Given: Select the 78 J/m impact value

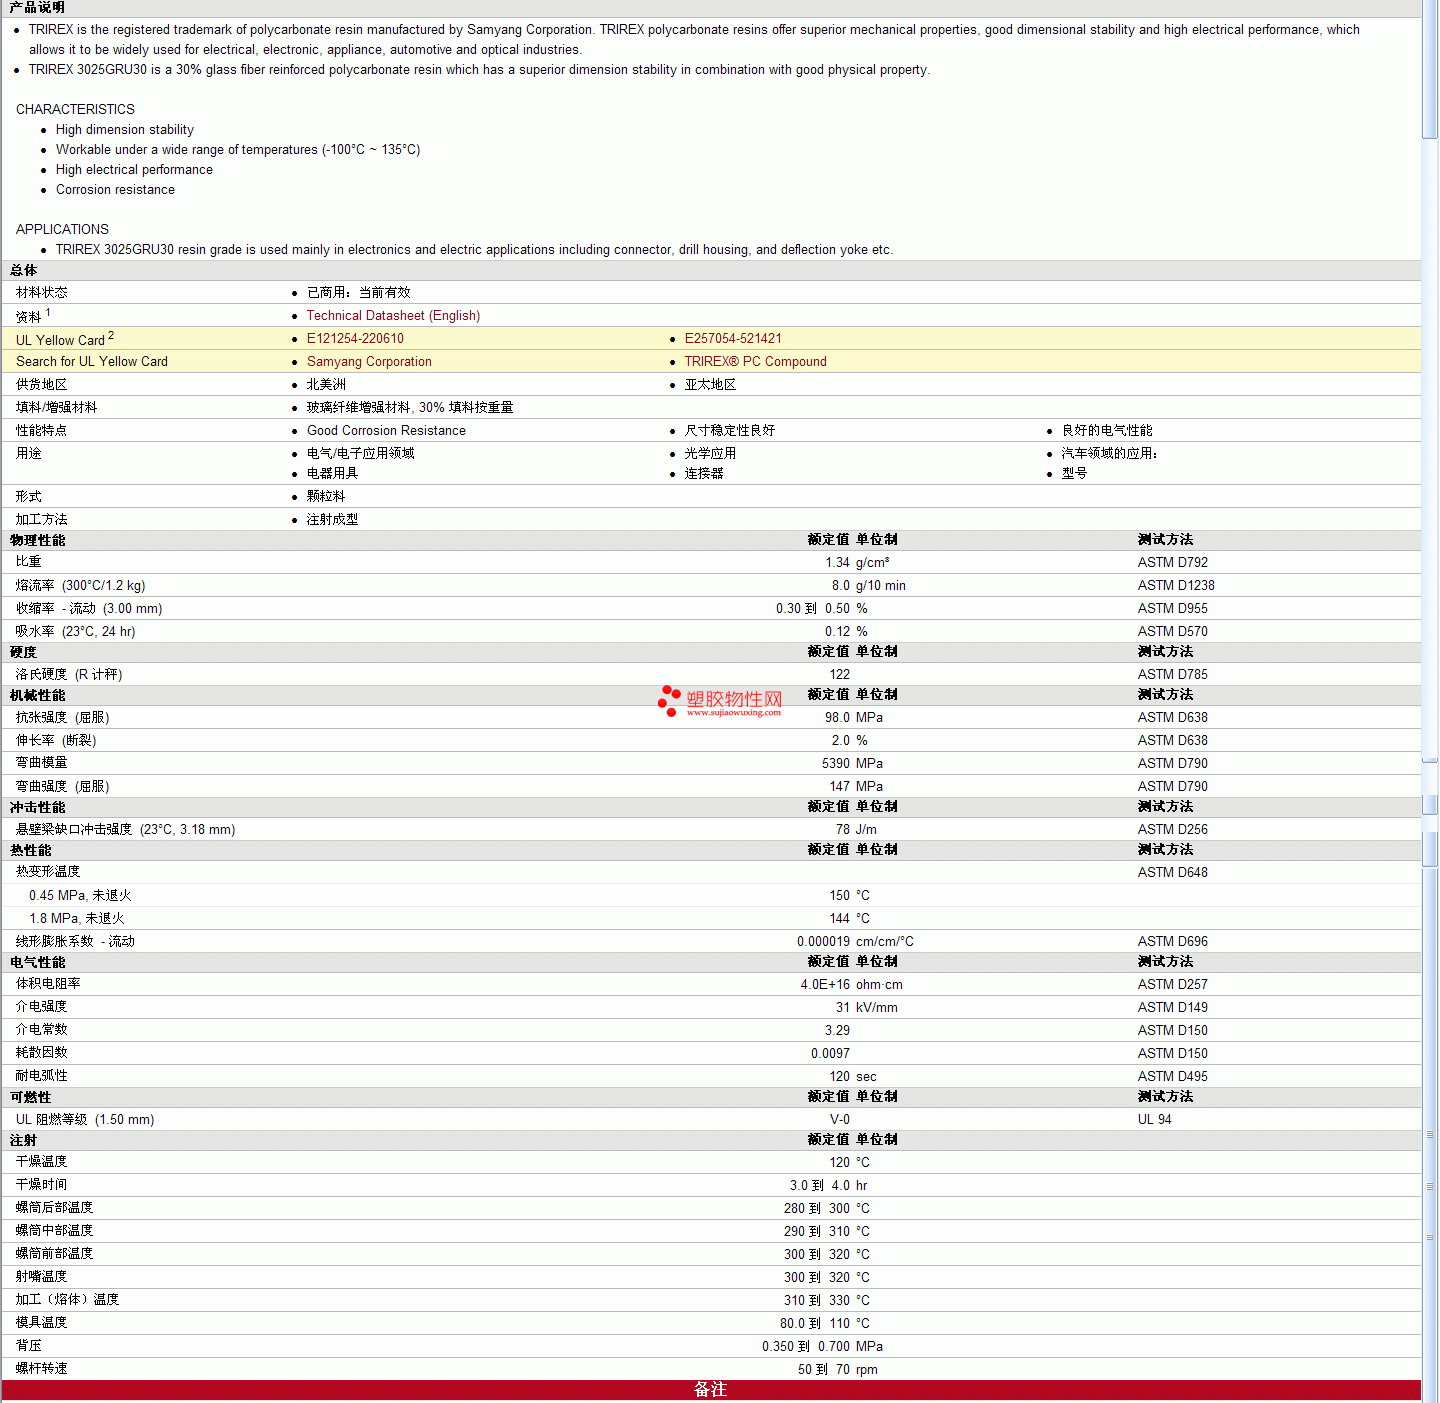Looking at the screenshot, I should (x=857, y=830).
